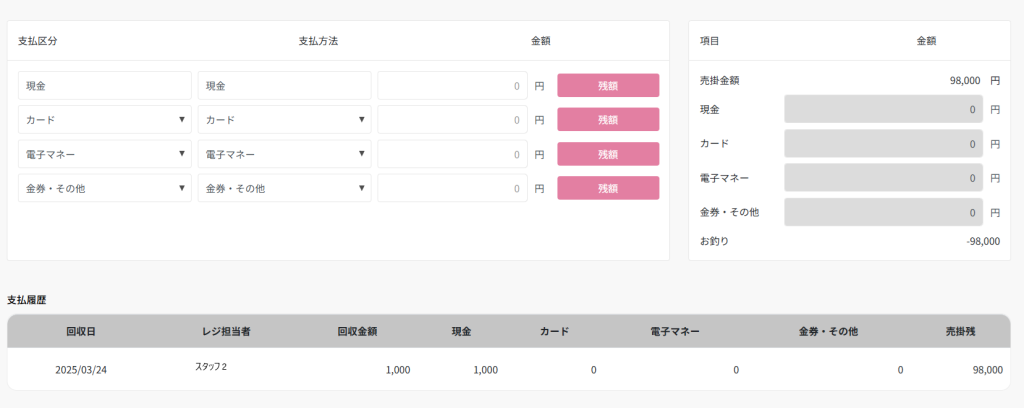Focus the 現金 row payment amount input
The width and height of the screenshot is (1024, 408).
coord(452,86)
